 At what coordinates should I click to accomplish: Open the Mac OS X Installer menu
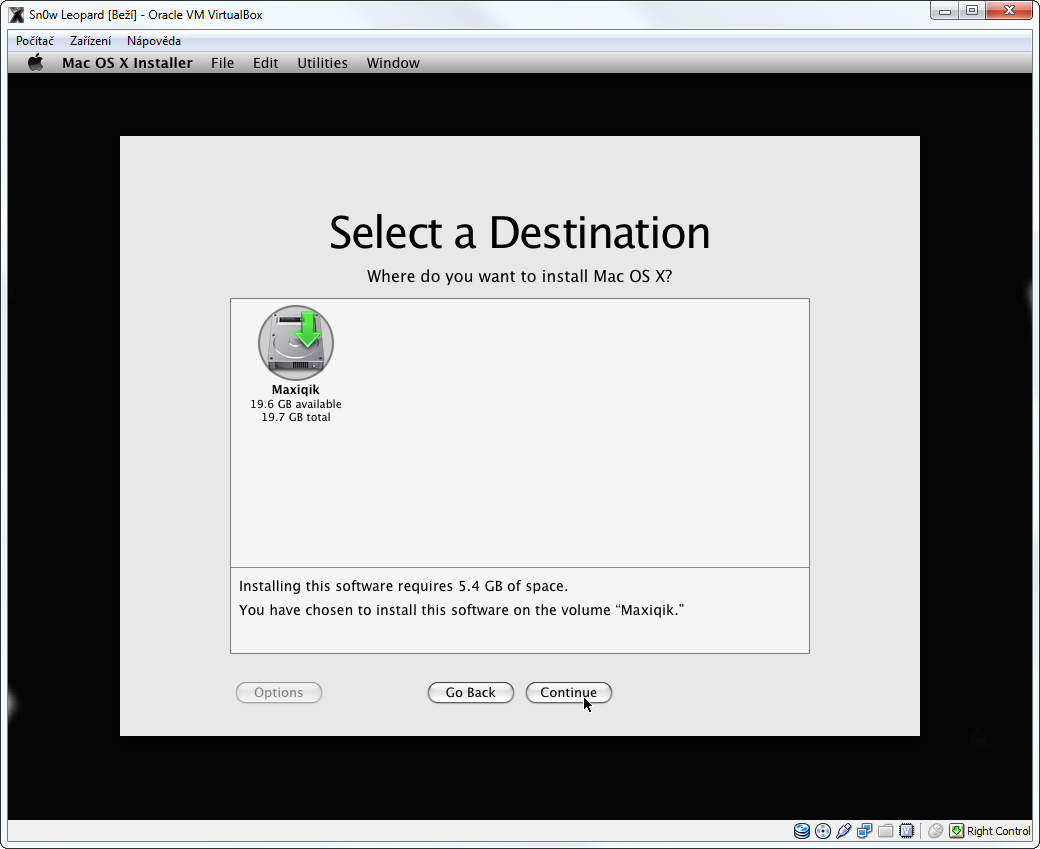[x=127, y=62]
